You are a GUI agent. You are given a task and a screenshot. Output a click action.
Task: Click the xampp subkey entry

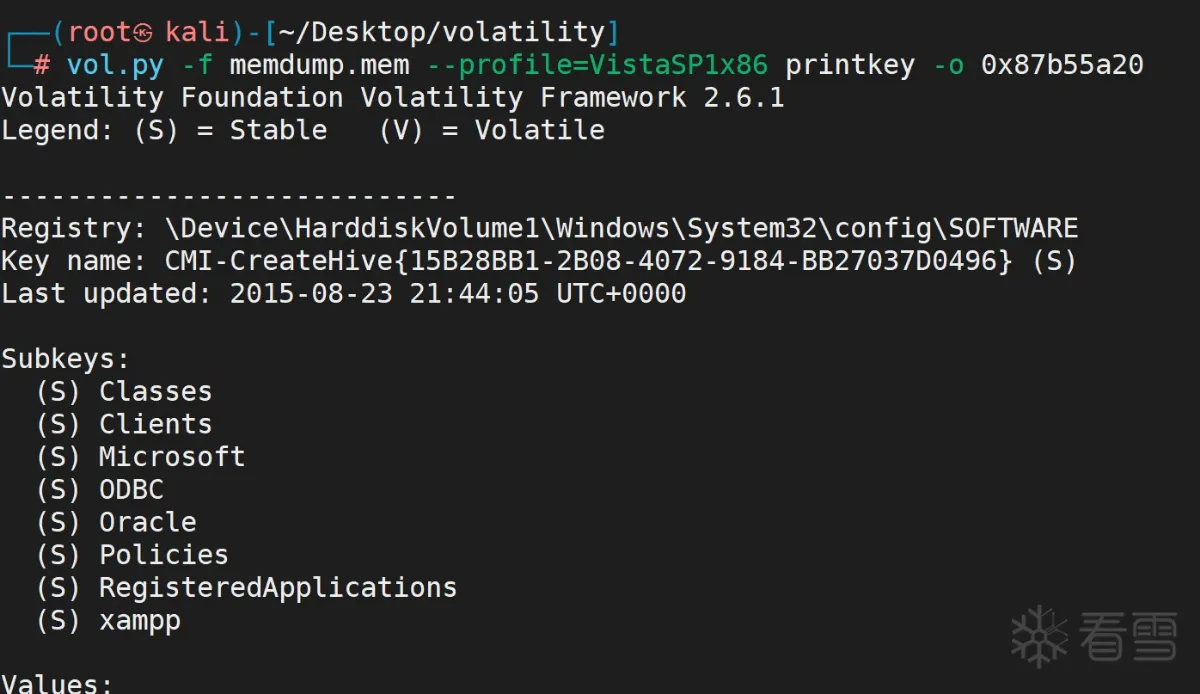tap(139, 620)
